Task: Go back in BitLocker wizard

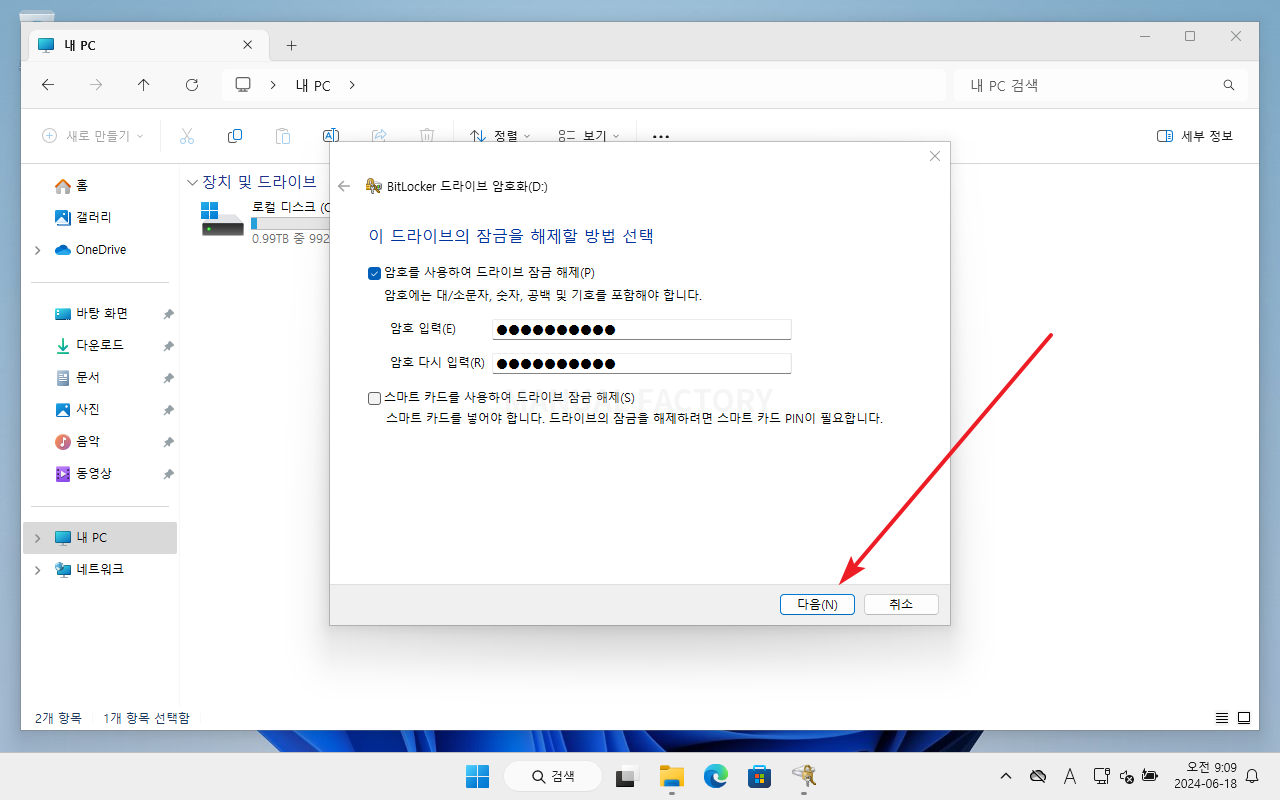Action: click(344, 186)
